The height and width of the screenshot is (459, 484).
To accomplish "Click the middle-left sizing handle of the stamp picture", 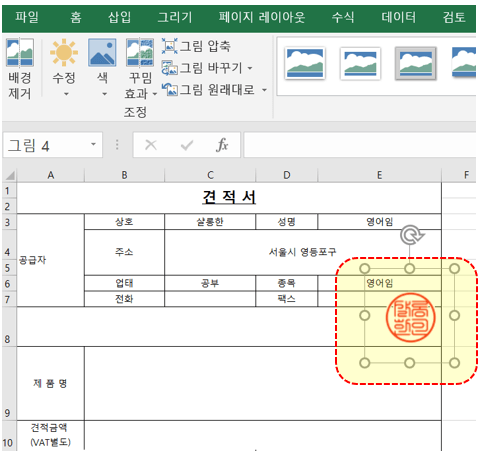I will [365, 315].
